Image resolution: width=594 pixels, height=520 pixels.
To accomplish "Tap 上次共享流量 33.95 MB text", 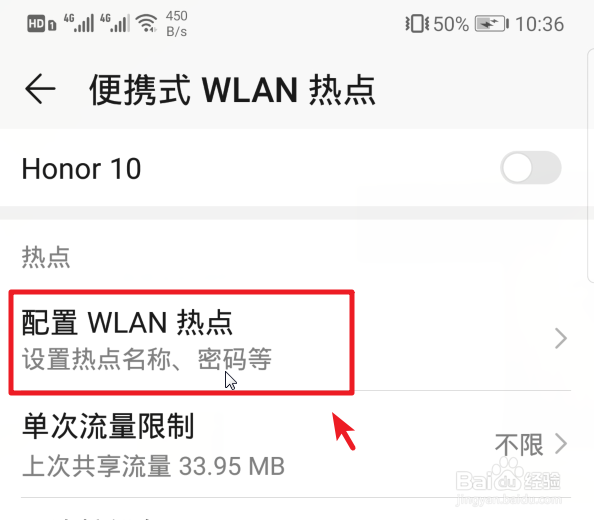I will tap(153, 466).
